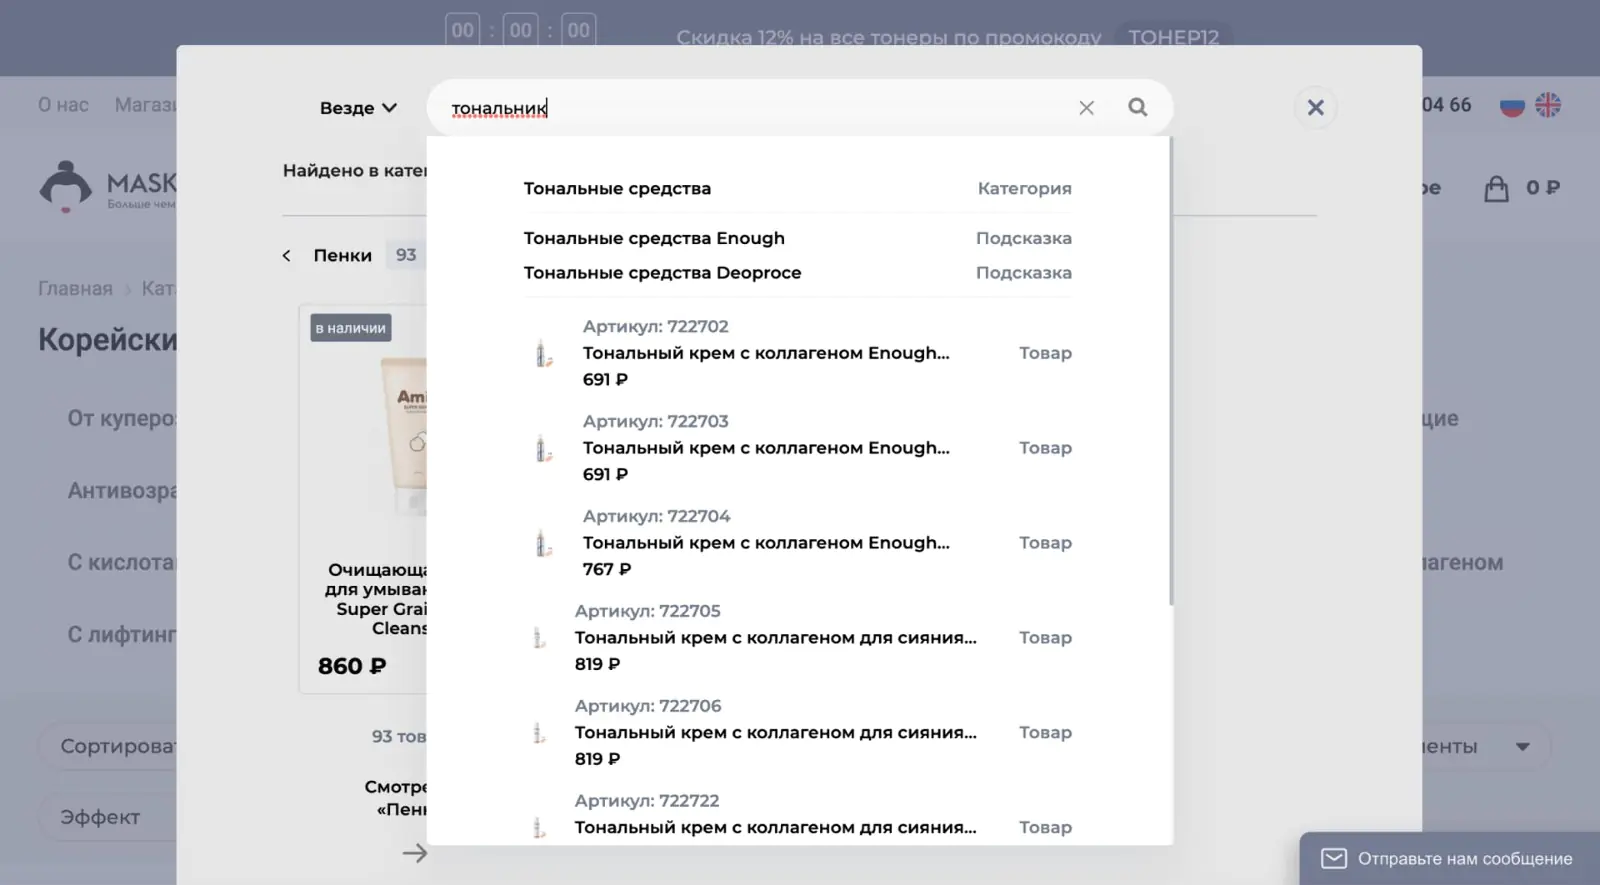Click thumbnail of product 722704
This screenshot has height=885, width=1600.
tap(543, 543)
